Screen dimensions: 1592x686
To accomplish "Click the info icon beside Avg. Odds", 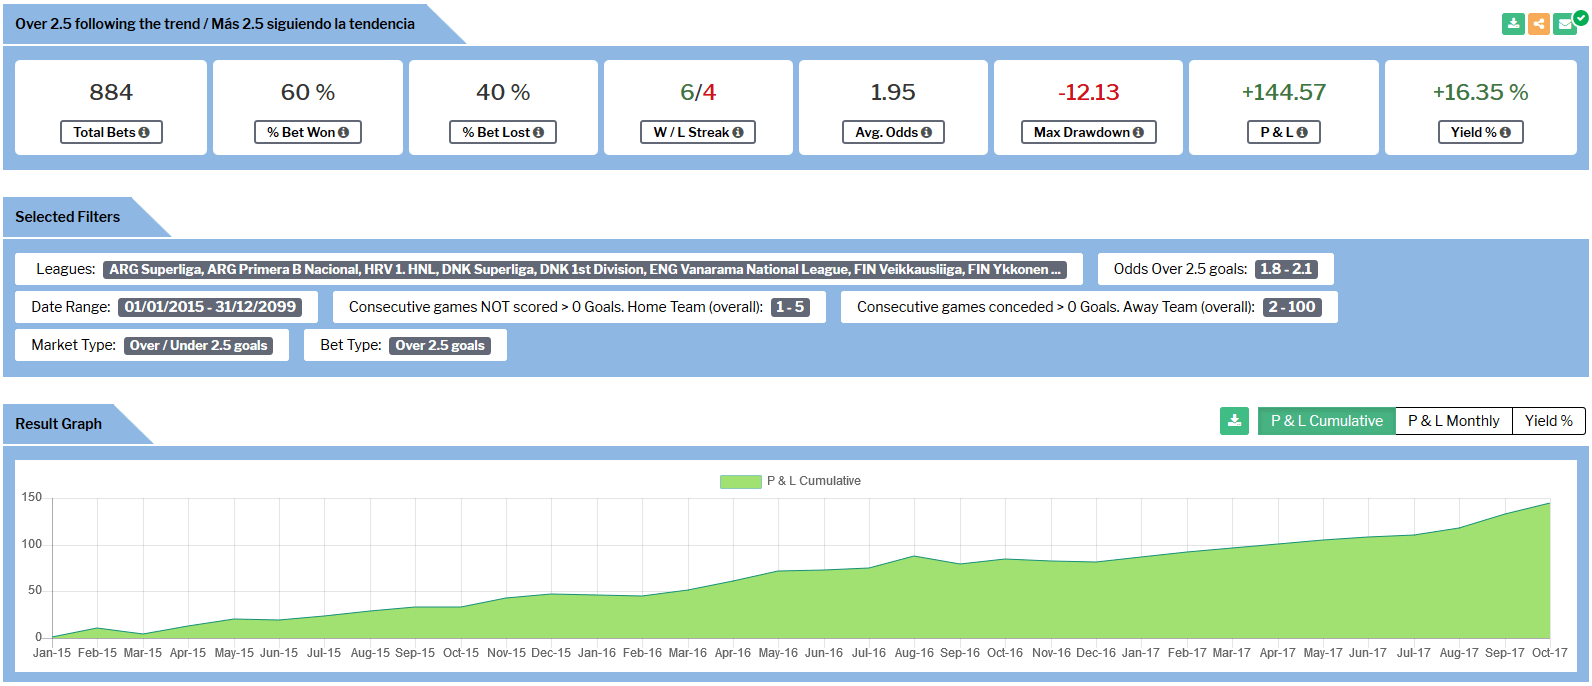I will coord(926,133).
